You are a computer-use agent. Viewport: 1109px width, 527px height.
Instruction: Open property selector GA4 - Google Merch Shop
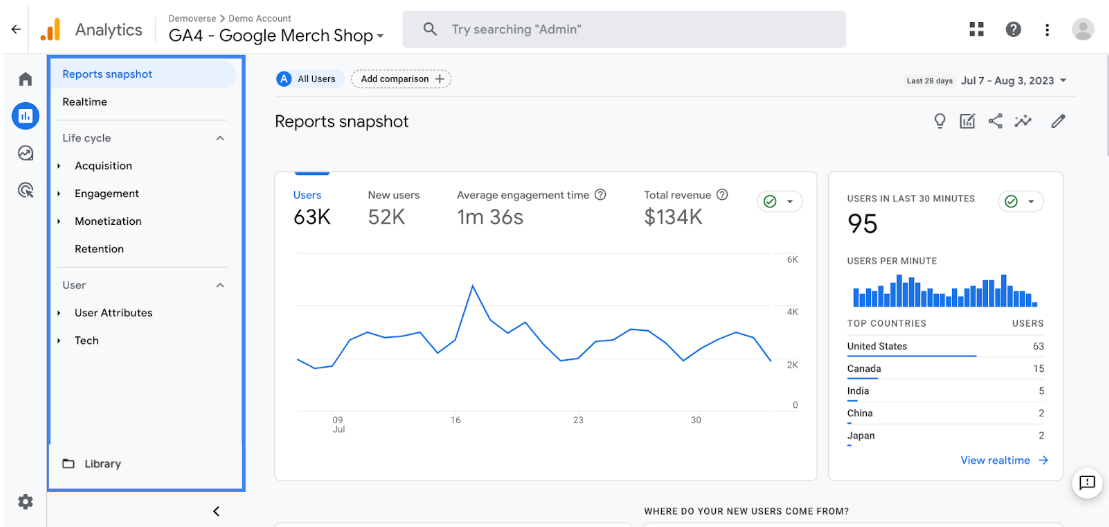[276, 35]
